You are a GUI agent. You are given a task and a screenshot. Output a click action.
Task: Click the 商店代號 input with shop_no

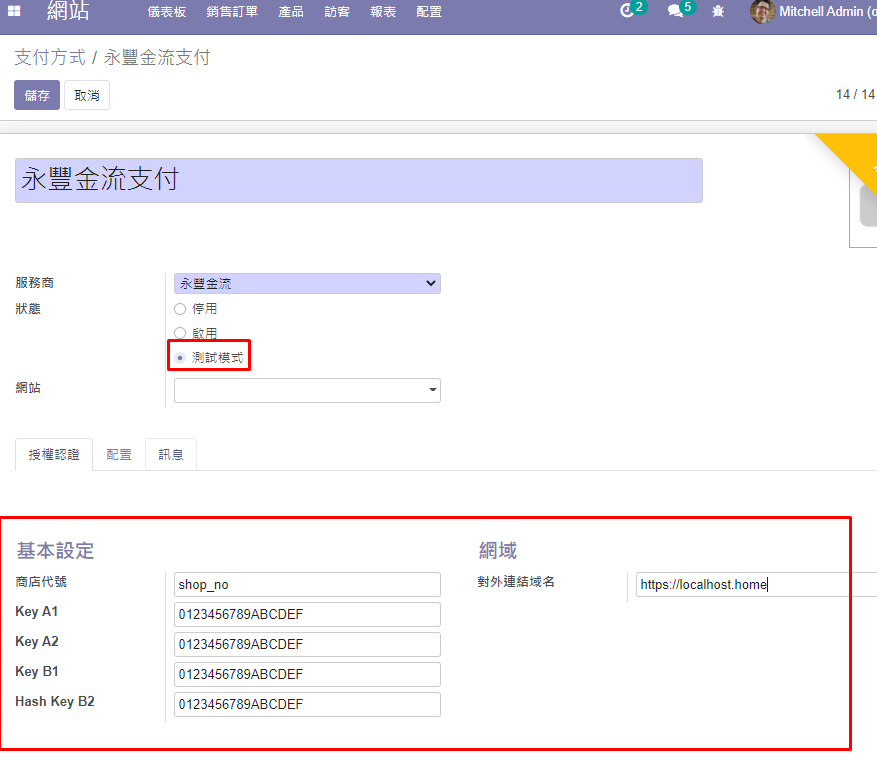point(307,584)
